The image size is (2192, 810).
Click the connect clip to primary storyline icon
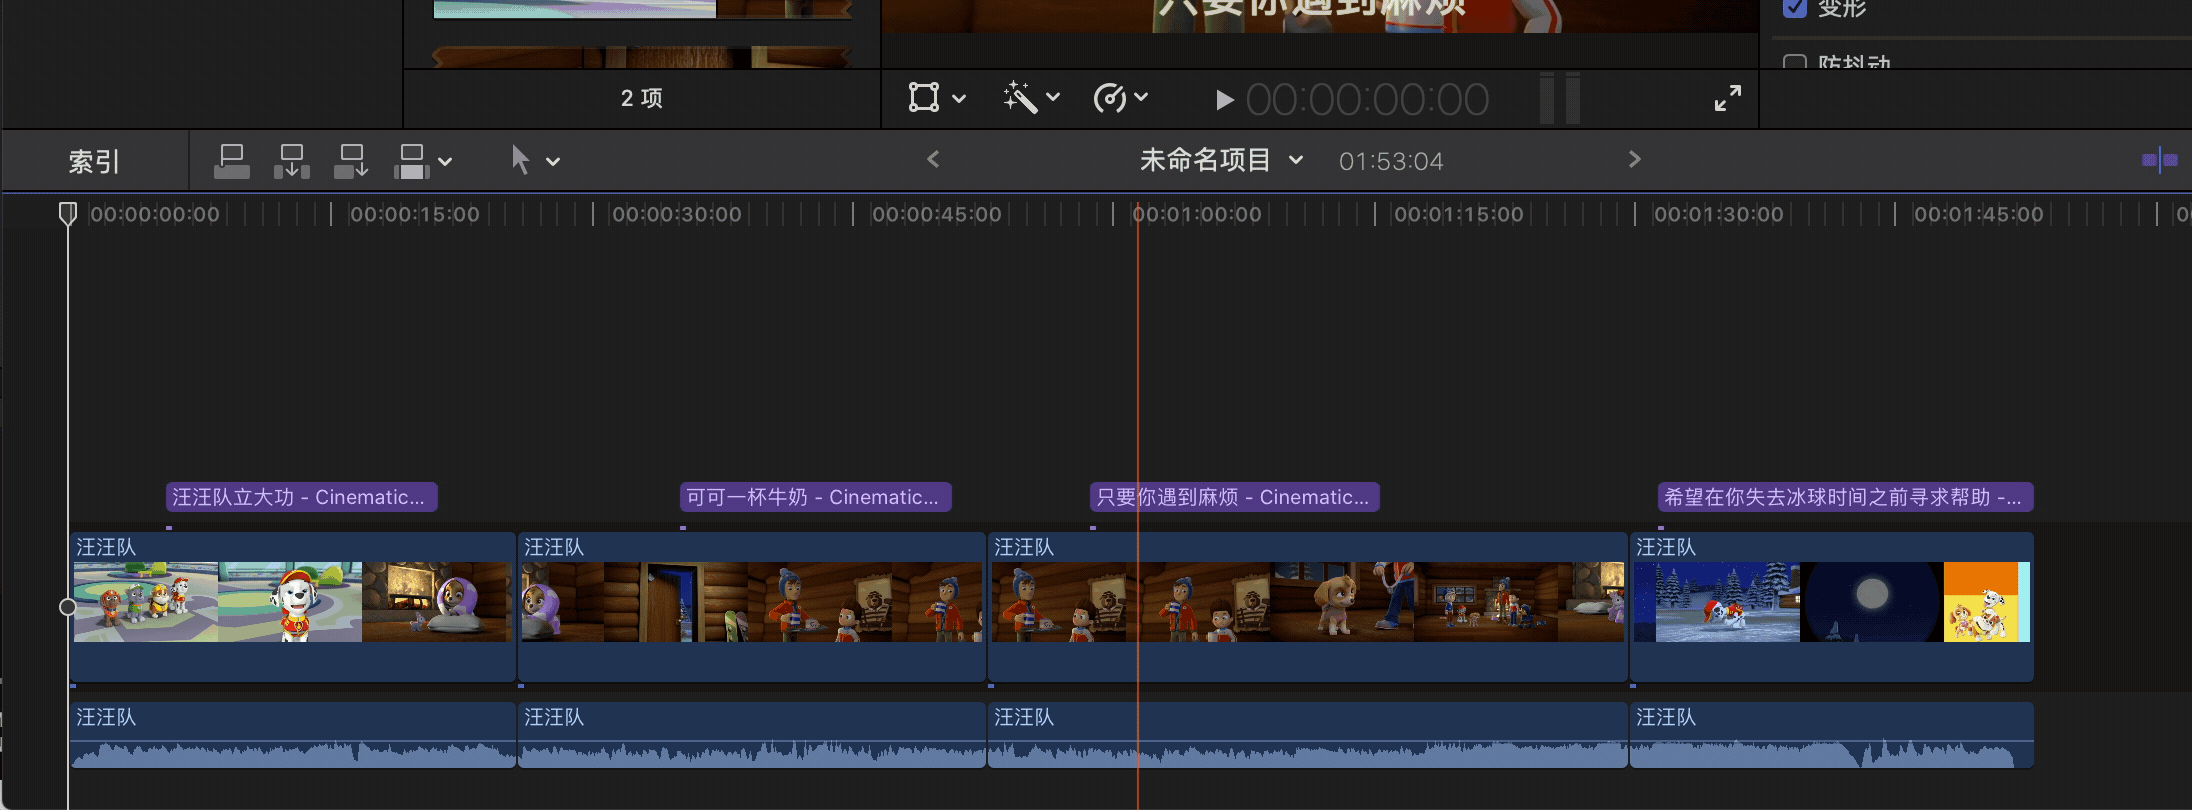(231, 161)
